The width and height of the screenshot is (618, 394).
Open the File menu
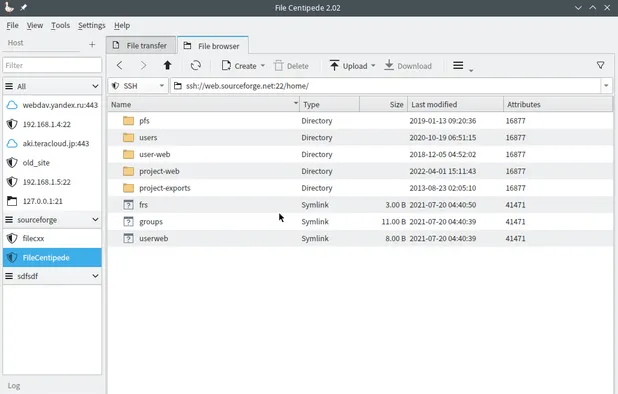12,25
